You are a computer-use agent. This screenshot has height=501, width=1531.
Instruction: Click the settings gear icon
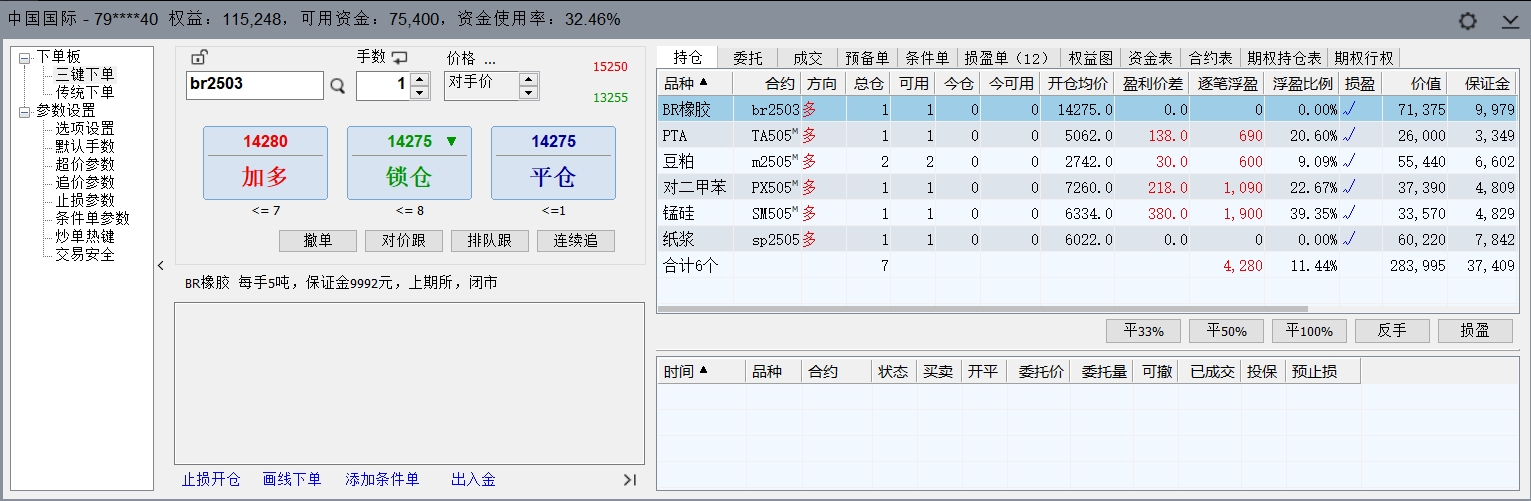pyautogui.click(x=1467, y=21)
